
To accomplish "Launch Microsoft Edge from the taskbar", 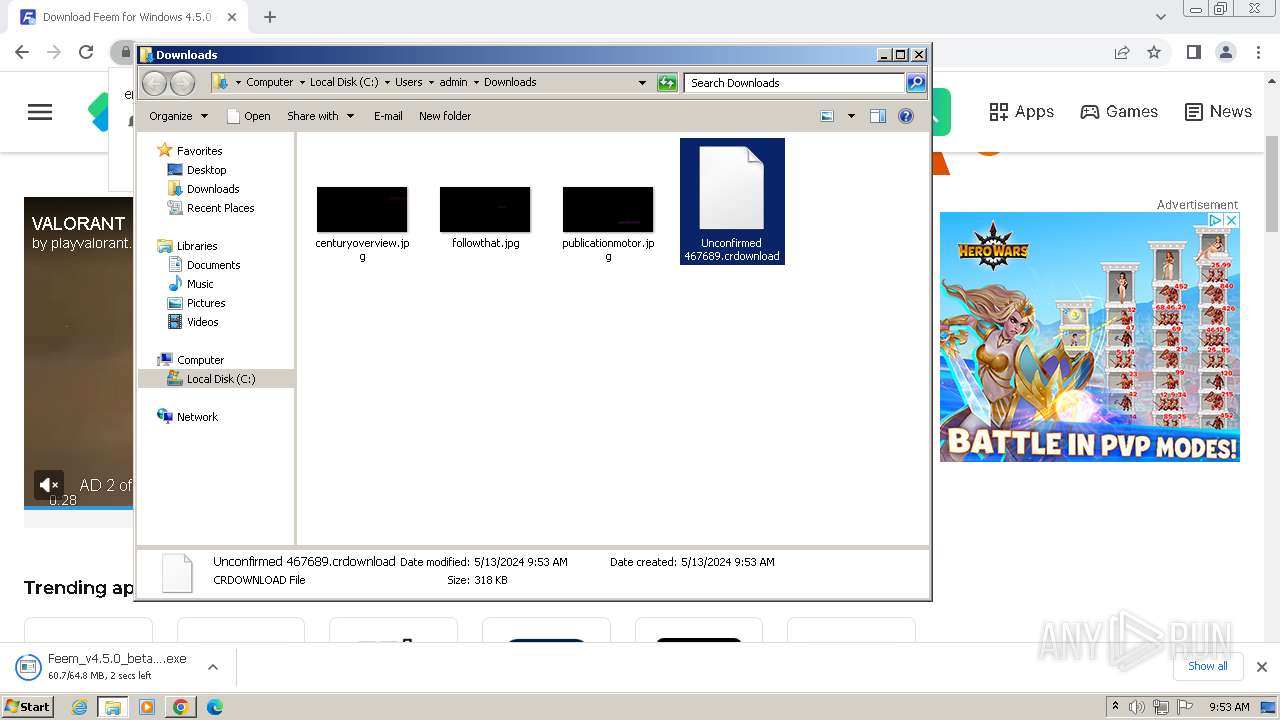I will pos(214,707).
